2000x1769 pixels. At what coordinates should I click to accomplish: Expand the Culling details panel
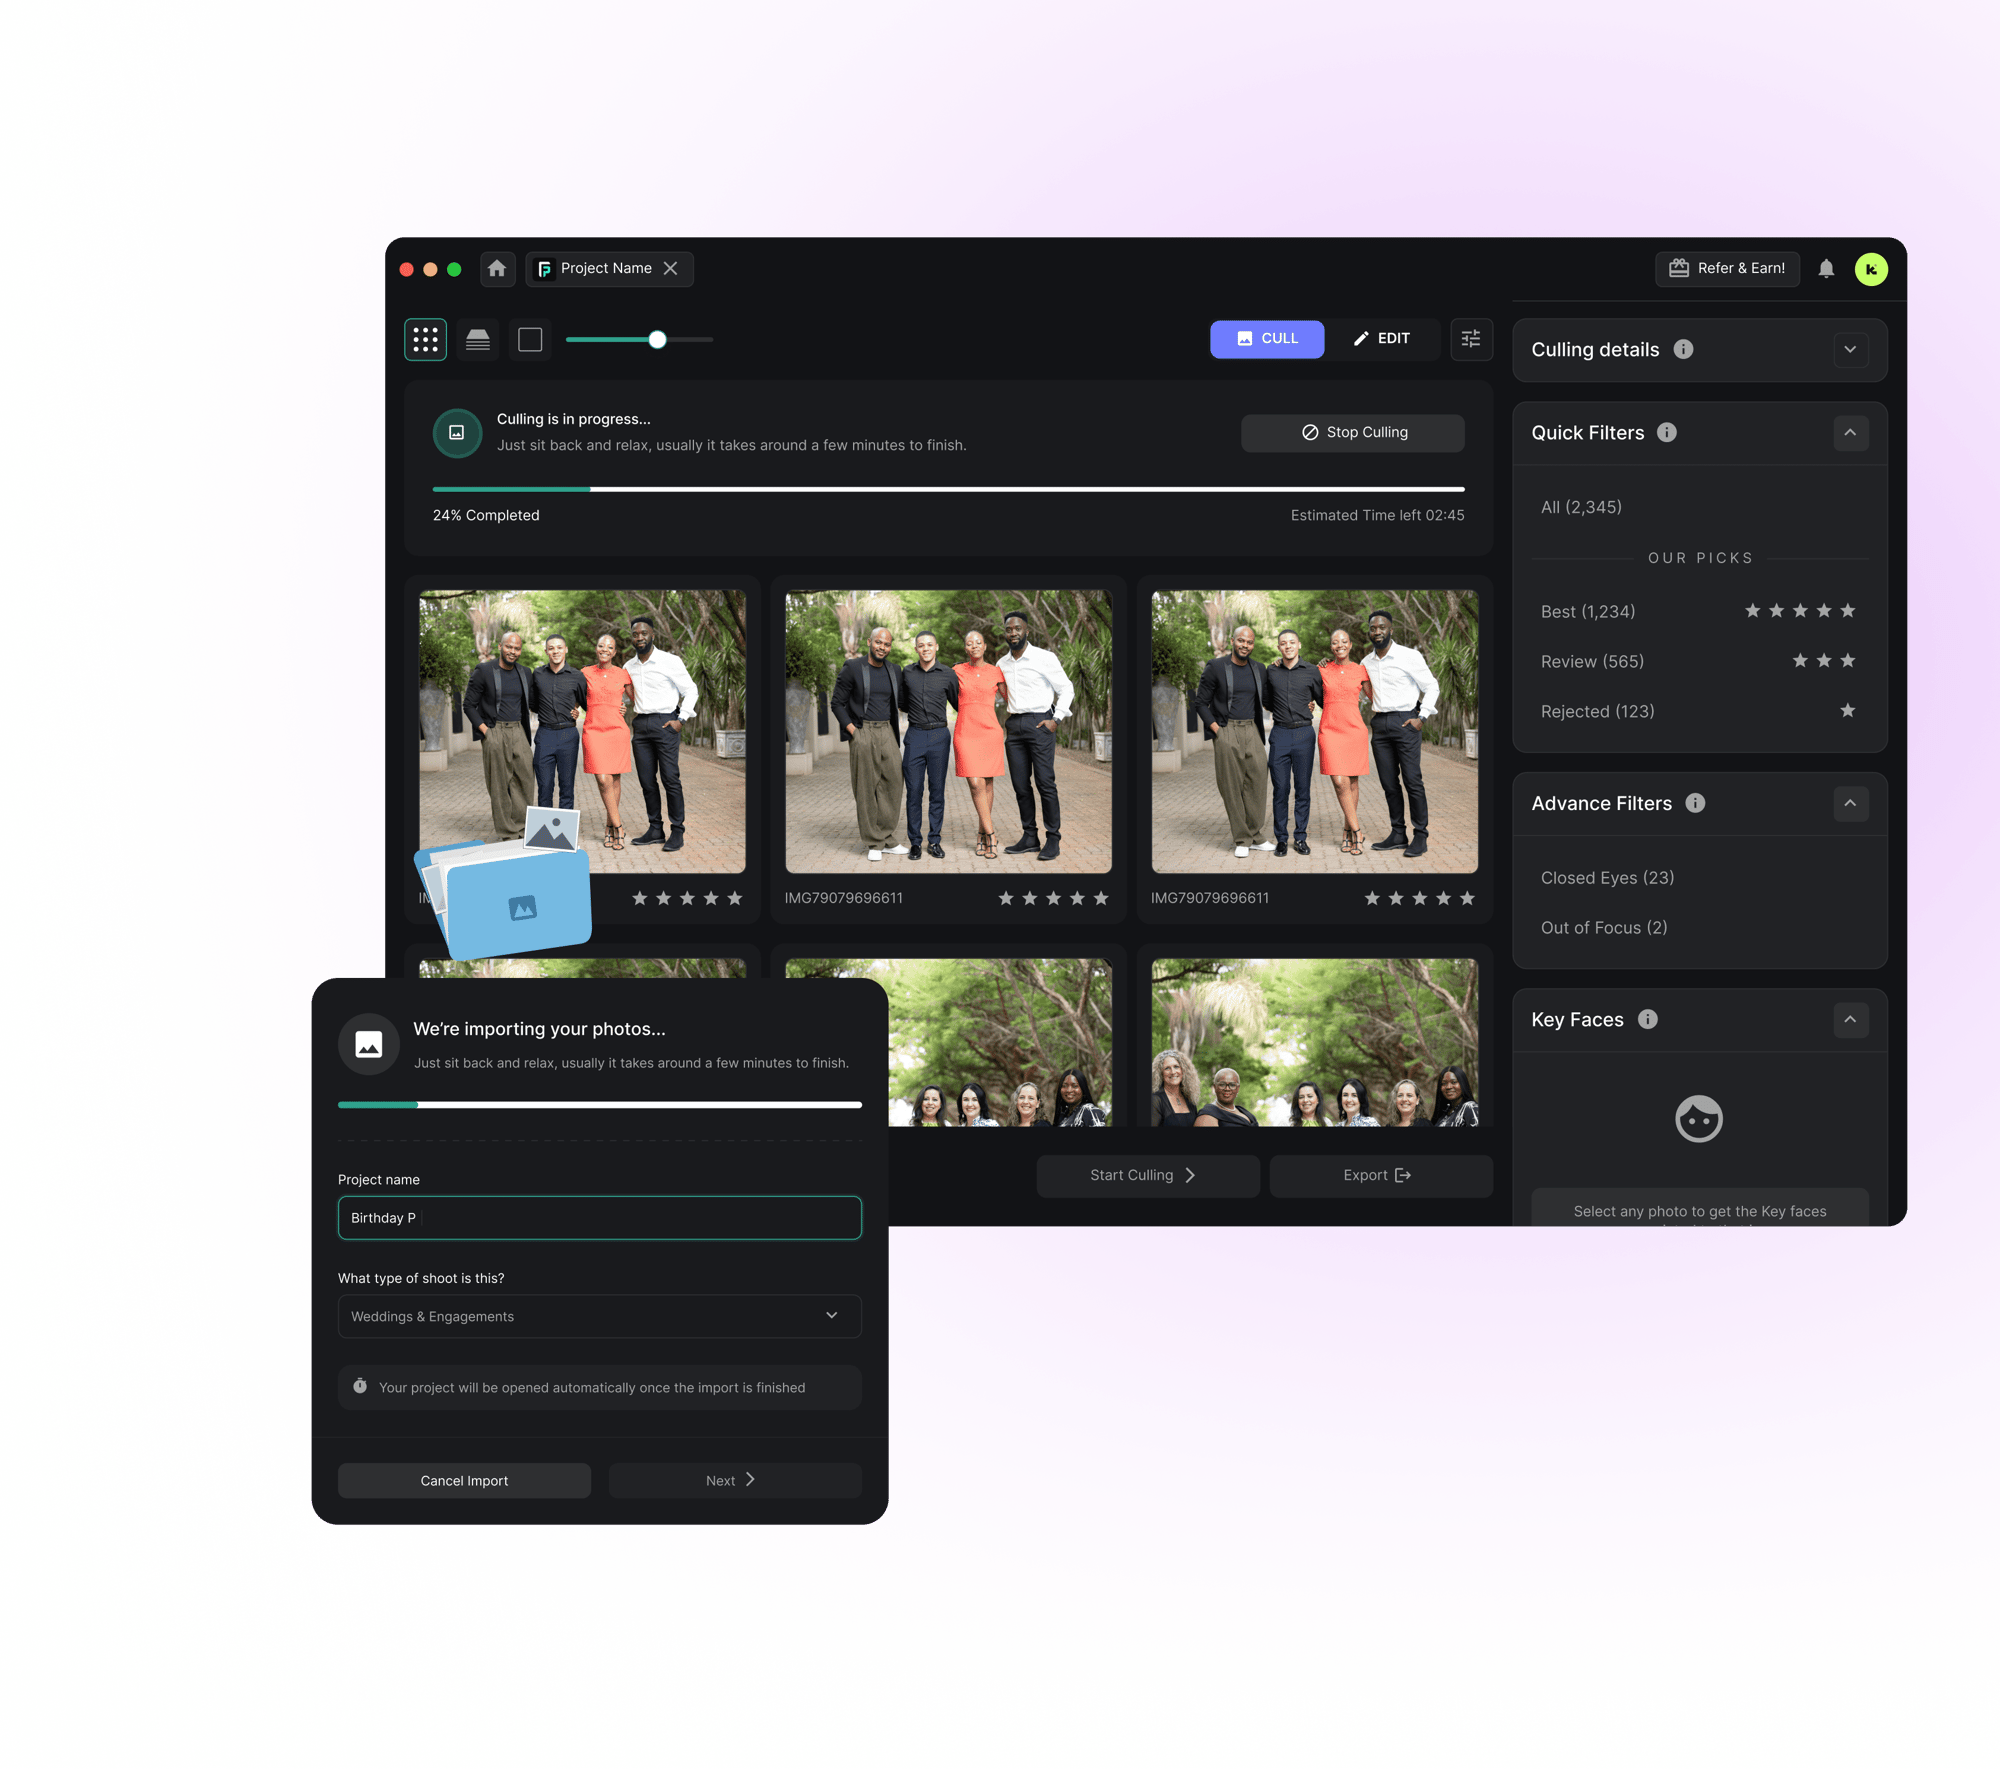(x=1850, y=350)
